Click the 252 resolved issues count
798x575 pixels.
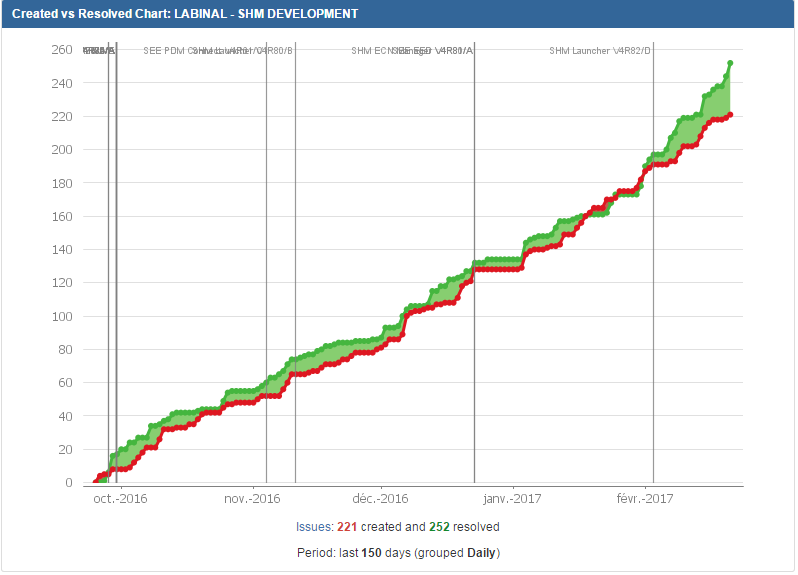point(441,526)
